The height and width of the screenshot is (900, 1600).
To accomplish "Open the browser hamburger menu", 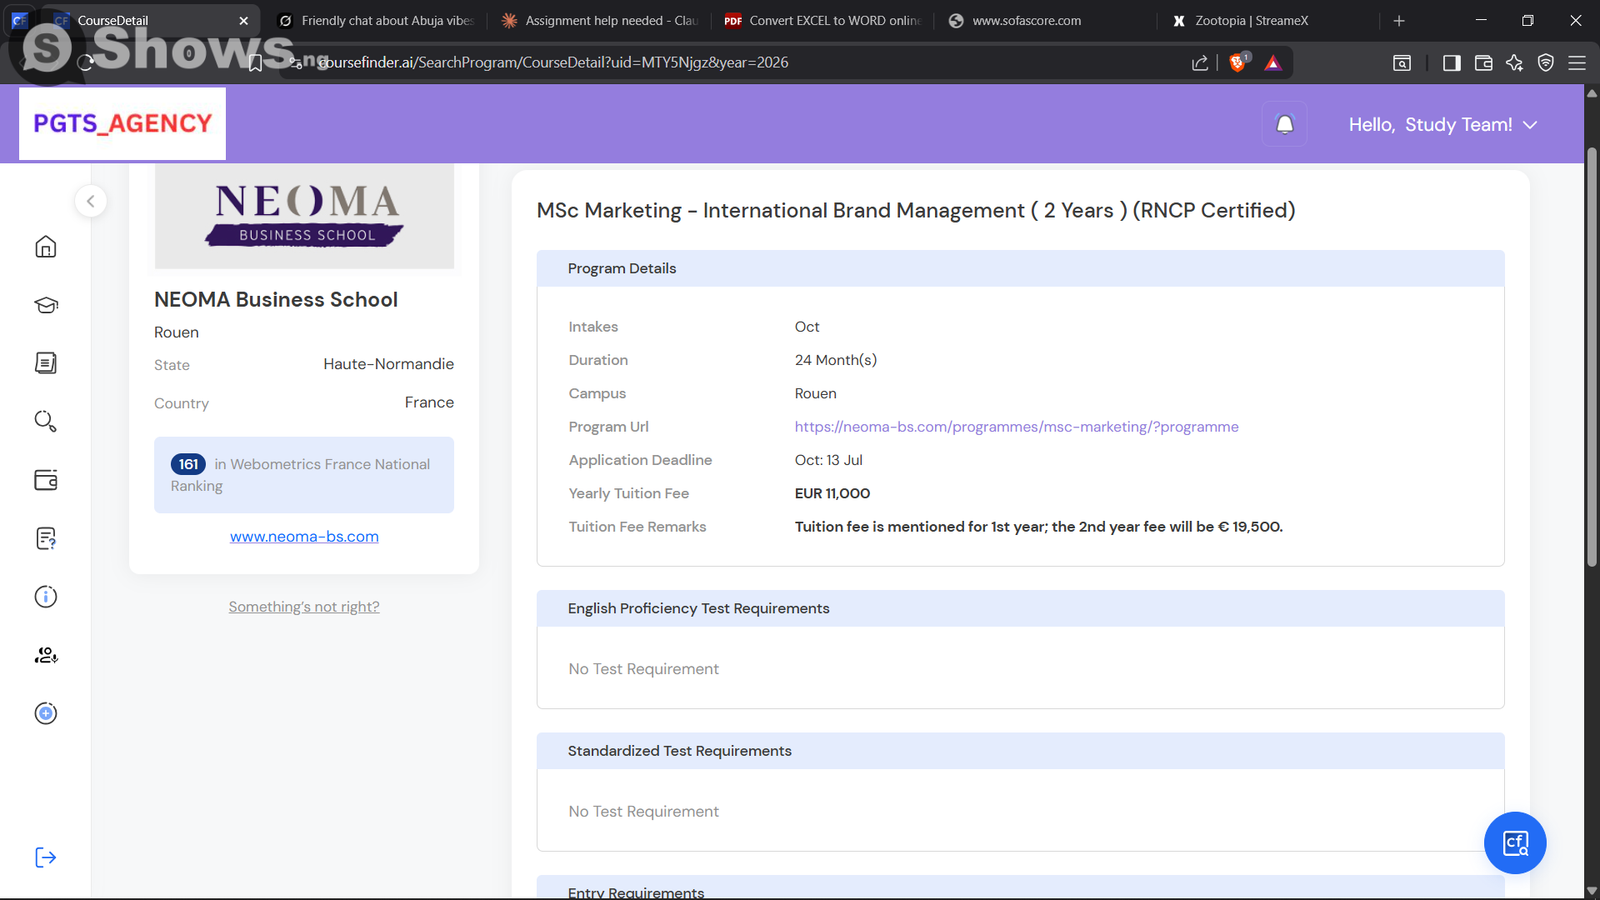I will [x=1577, y=63].
